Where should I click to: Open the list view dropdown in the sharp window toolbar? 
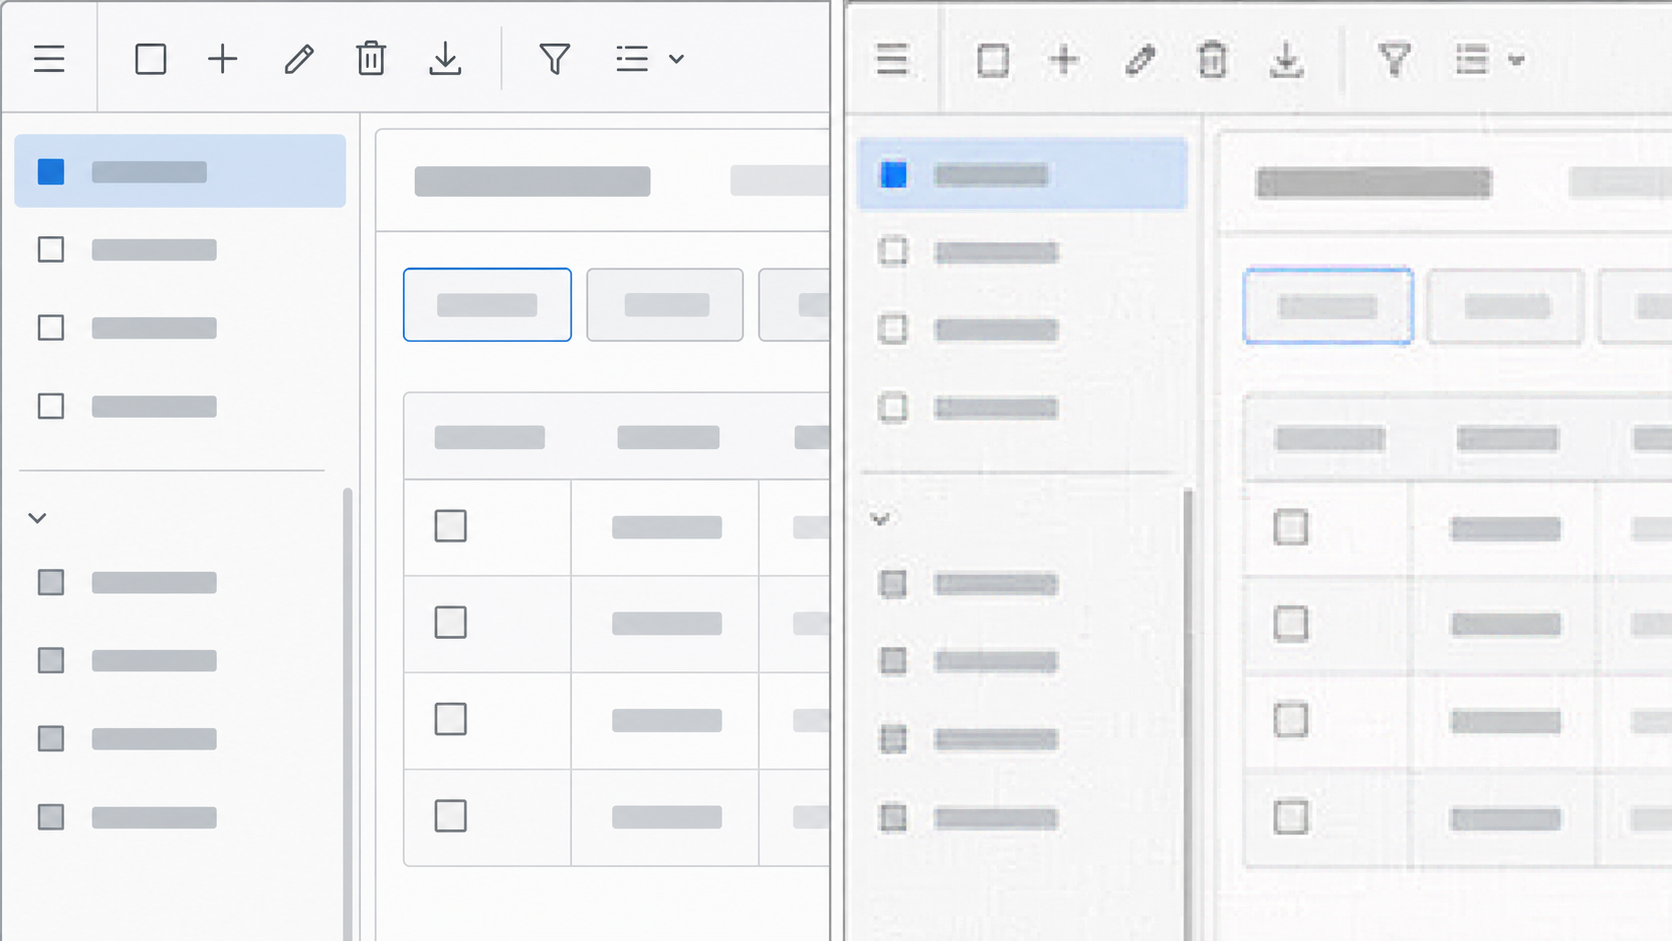[x=650, y=59]
